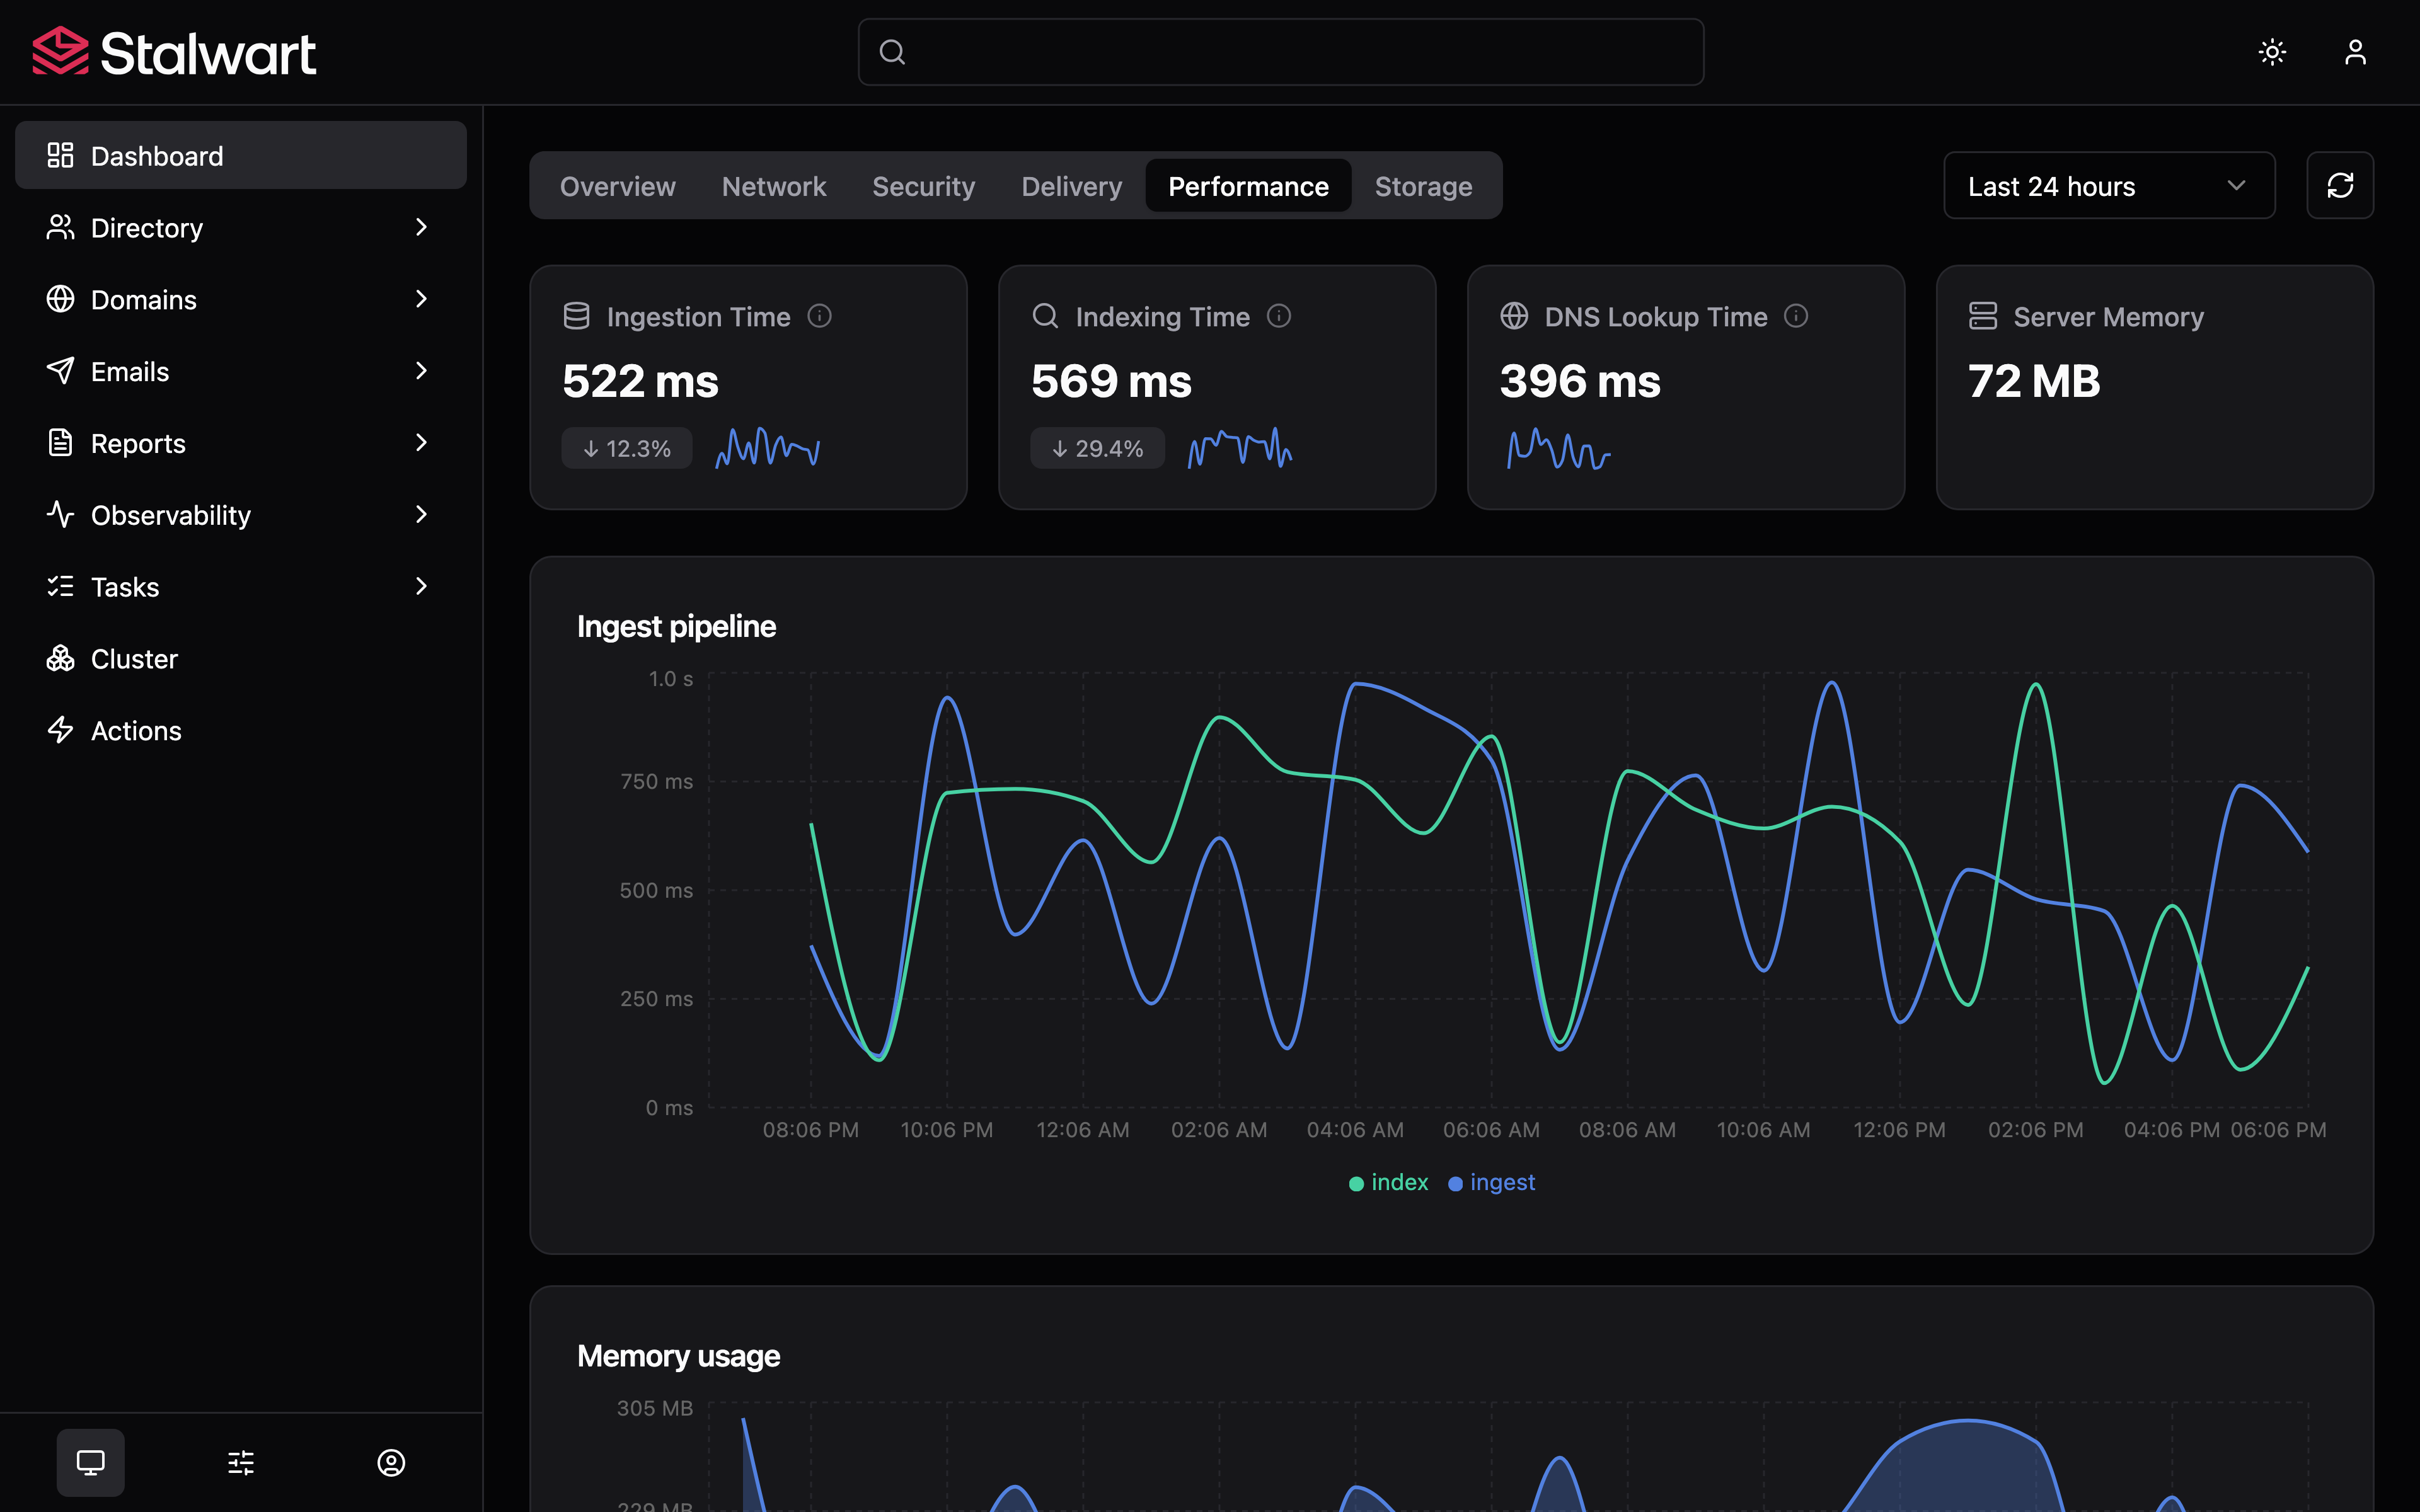Toggle the ingest series in legend
This screenshot has height=1512, width=2420.
pos(1491,1182)
